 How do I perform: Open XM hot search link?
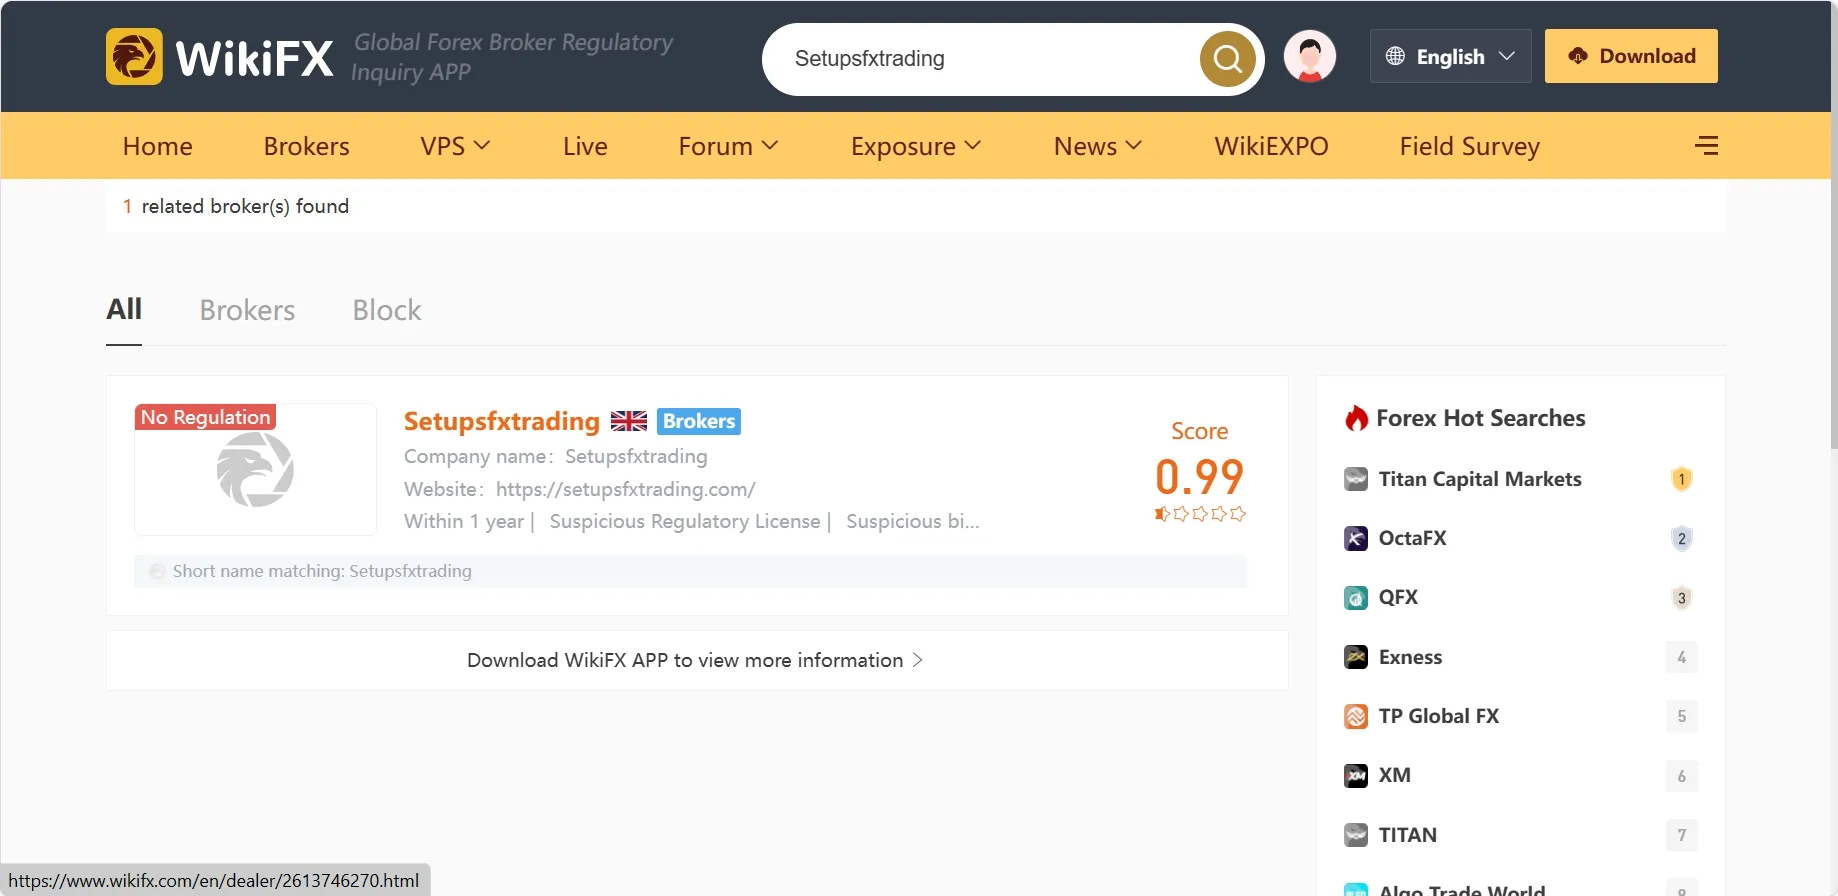[x=1394, y=775]
